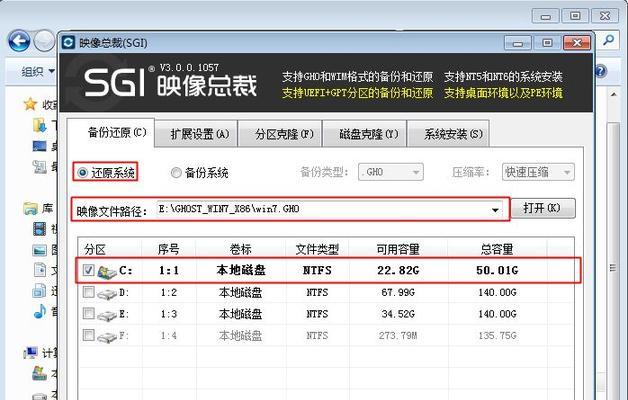Expand the 映像文件路径 path dropdown arrow
This screenshot has height=400, width=628.
pos(495,210)
